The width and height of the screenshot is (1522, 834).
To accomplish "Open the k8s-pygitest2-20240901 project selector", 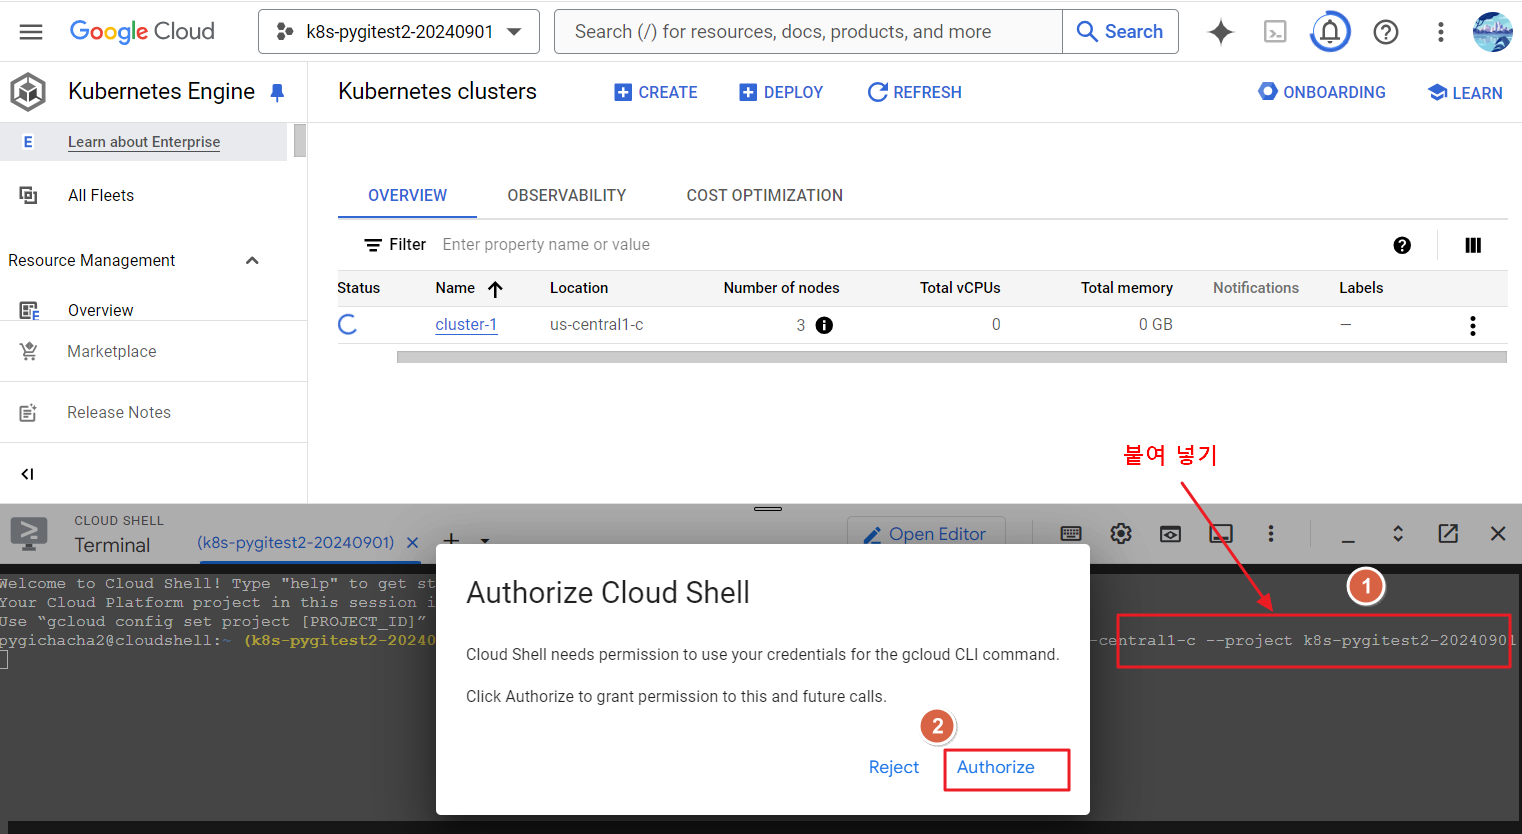I will tap(399, 32).
